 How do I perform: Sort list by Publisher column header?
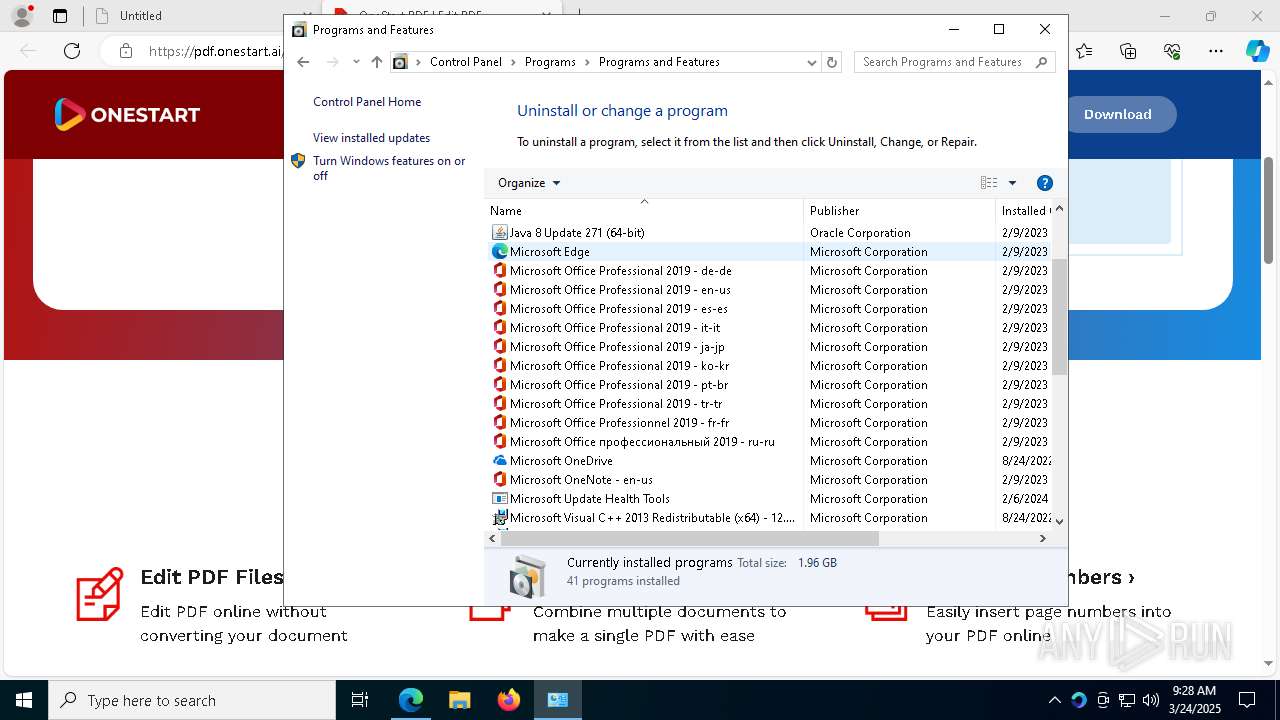(899, 211)
